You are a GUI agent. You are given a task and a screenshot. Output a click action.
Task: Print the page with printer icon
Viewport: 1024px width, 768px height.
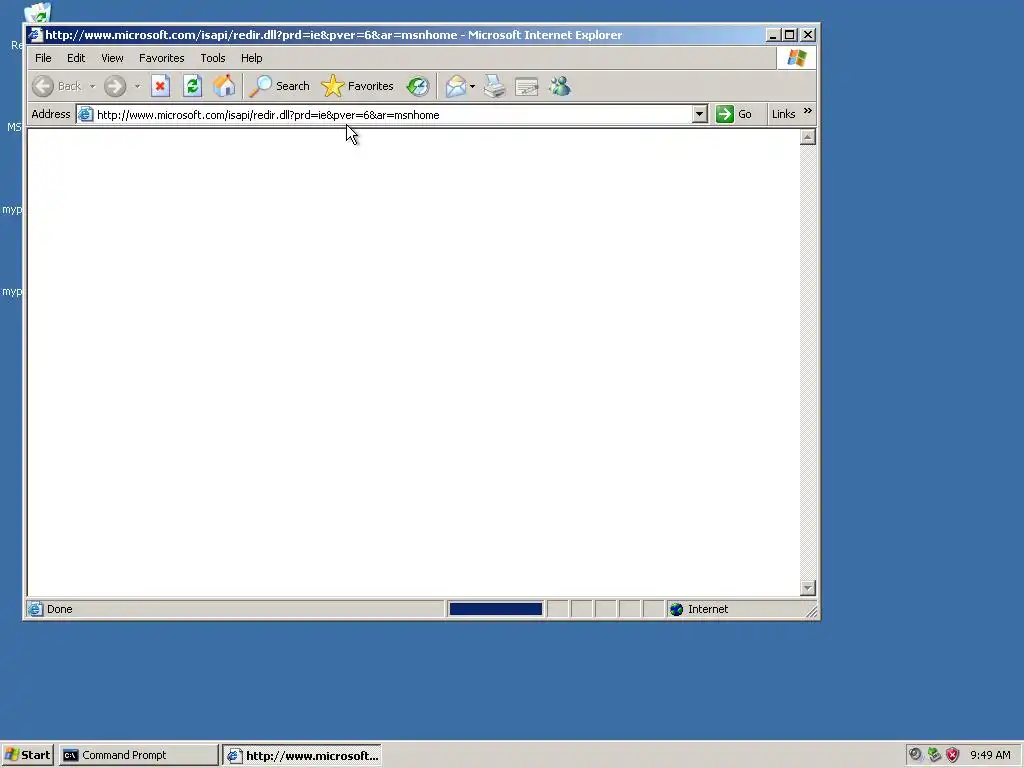[x=494, y=86]
